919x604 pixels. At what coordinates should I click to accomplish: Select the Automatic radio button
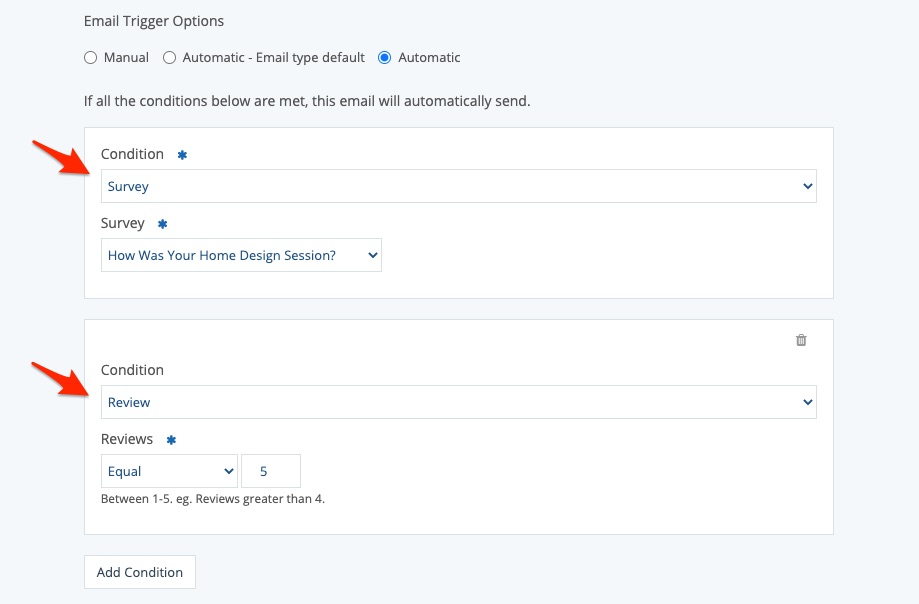[385, 58]
